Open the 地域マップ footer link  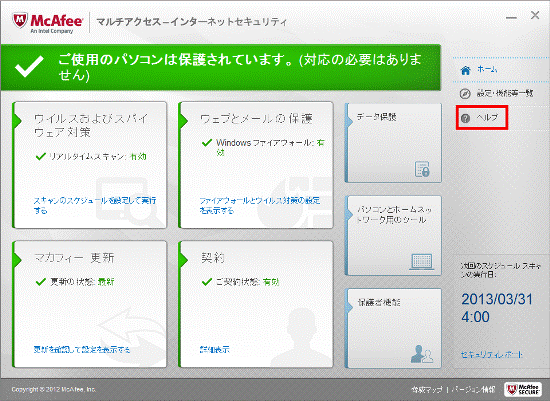tap(427, 389)
